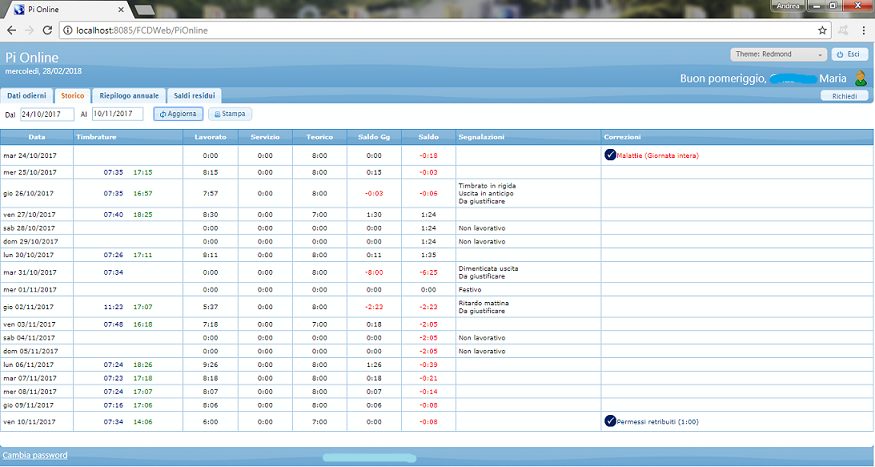The height and width of the screenshot is (467, 875).
Task: Open the Theme: Redmond dropdown
Action: click(779, 54)
